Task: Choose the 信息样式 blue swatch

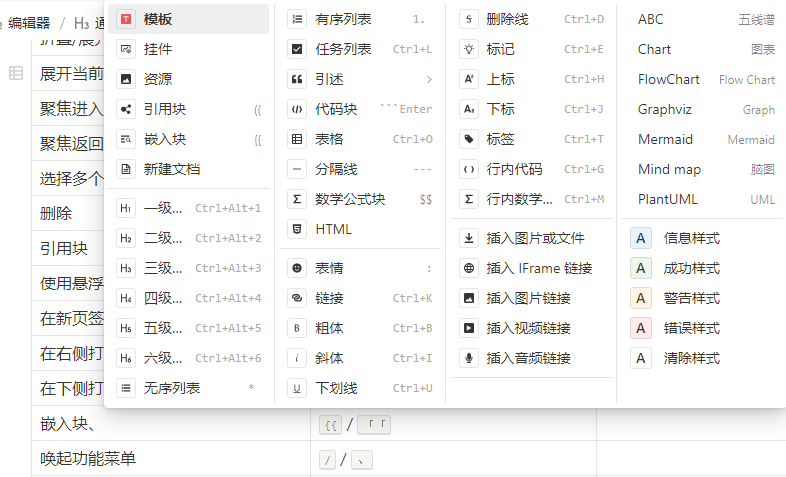Action: (x=641, y=238)
